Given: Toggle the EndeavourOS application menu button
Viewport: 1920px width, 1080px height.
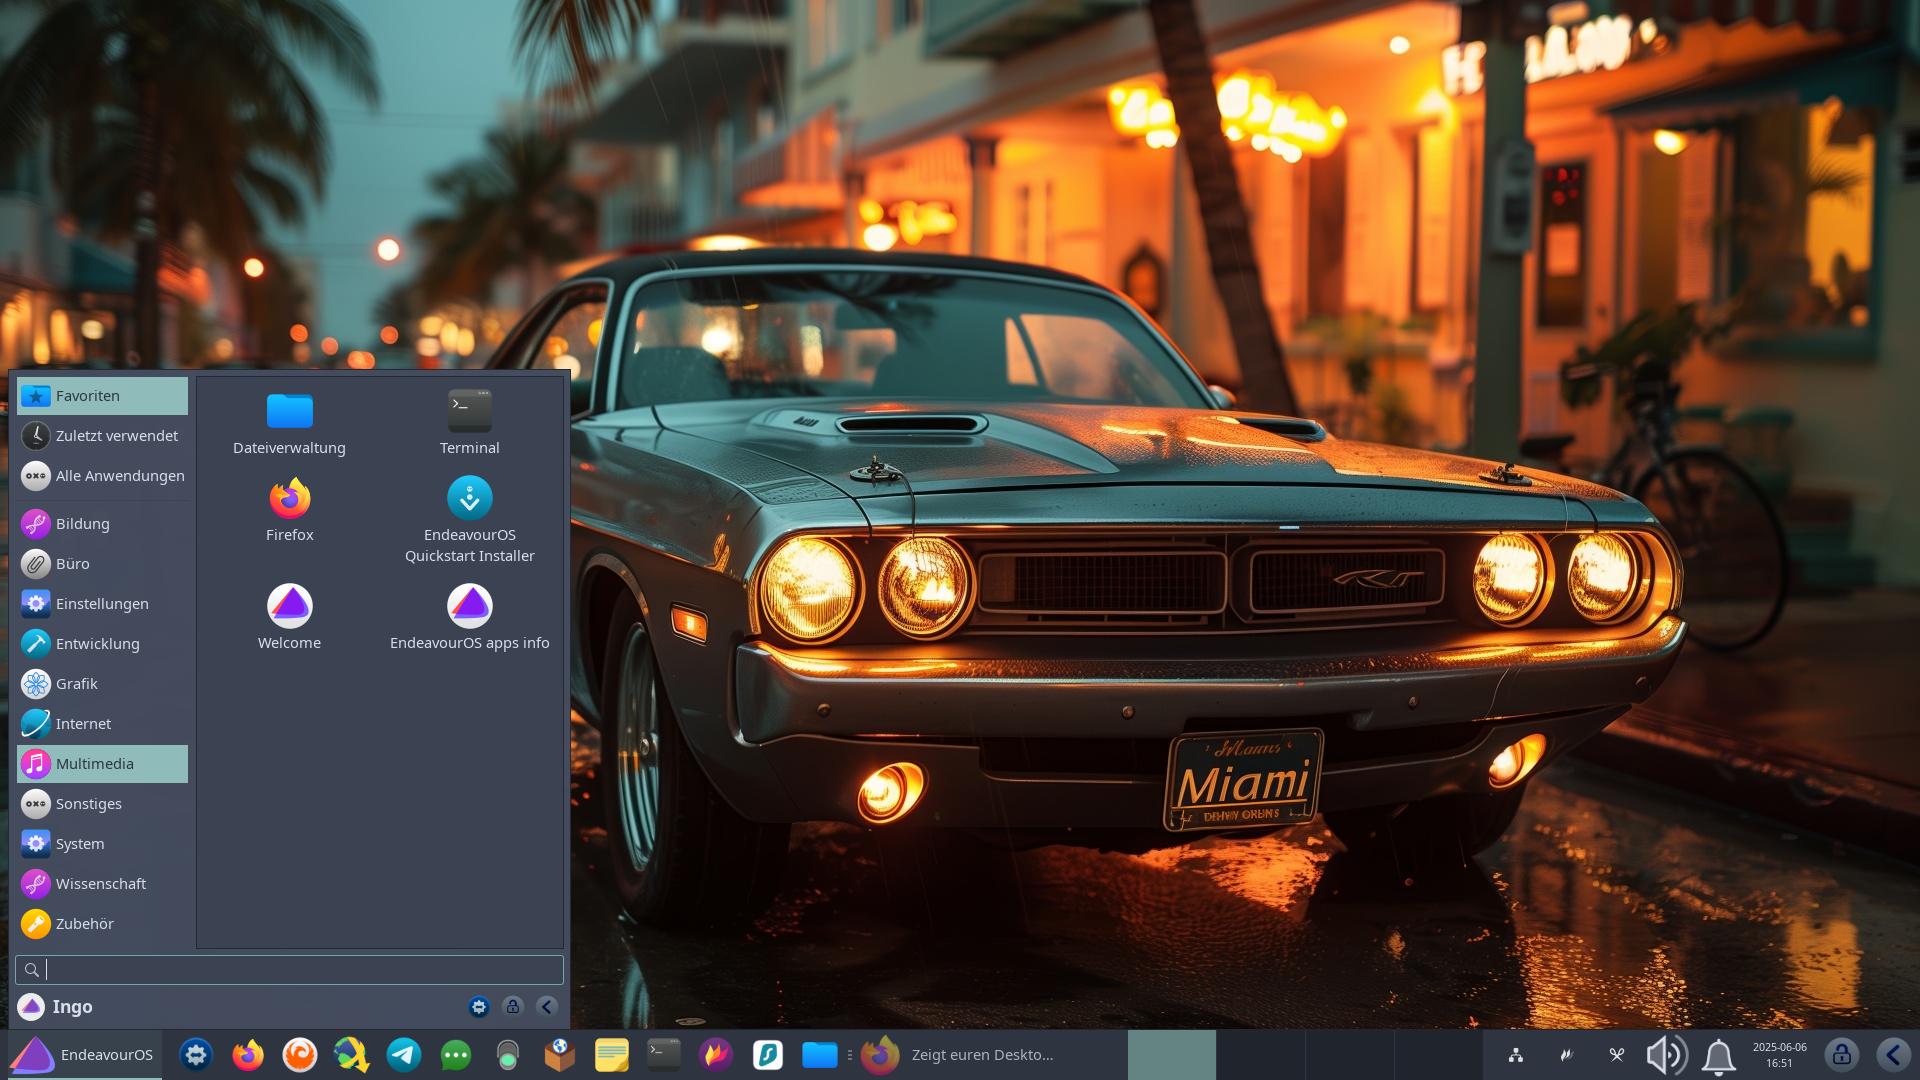Looking at the screenshot, I should 84,1055.
